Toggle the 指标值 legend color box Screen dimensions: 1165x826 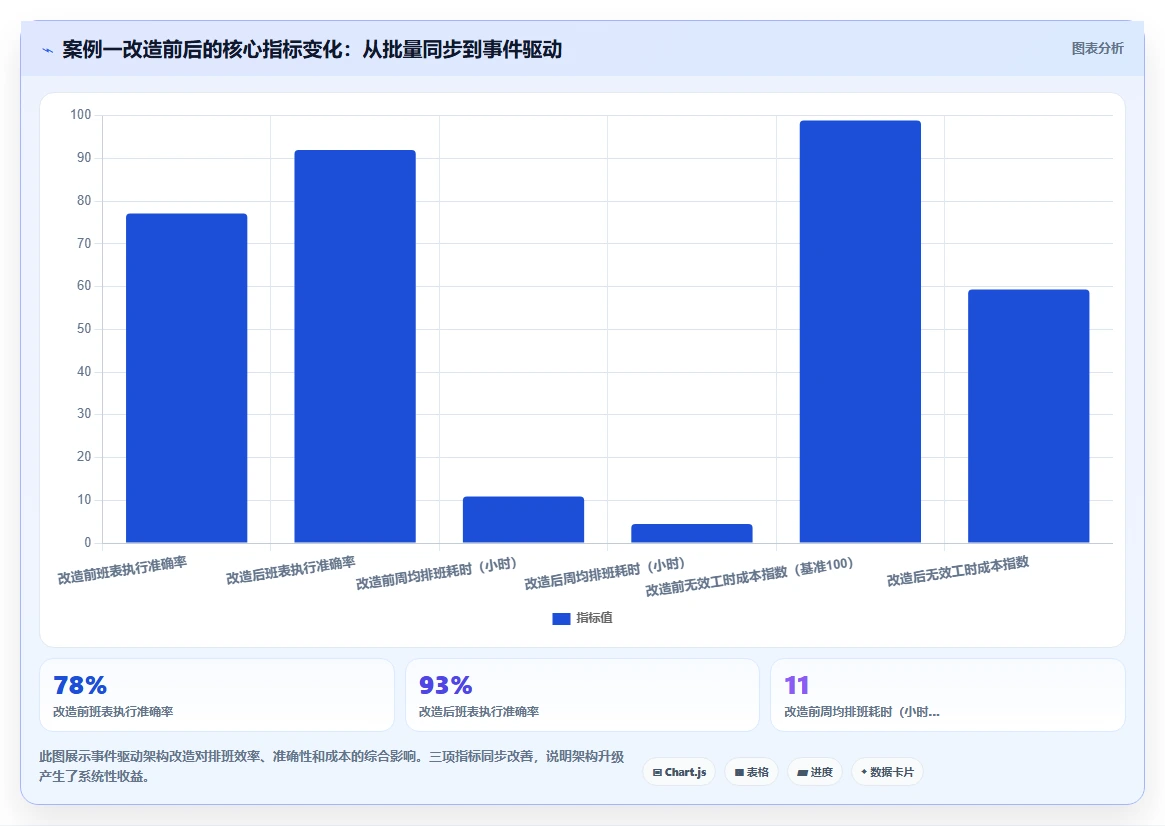click(x=561, y=618)
